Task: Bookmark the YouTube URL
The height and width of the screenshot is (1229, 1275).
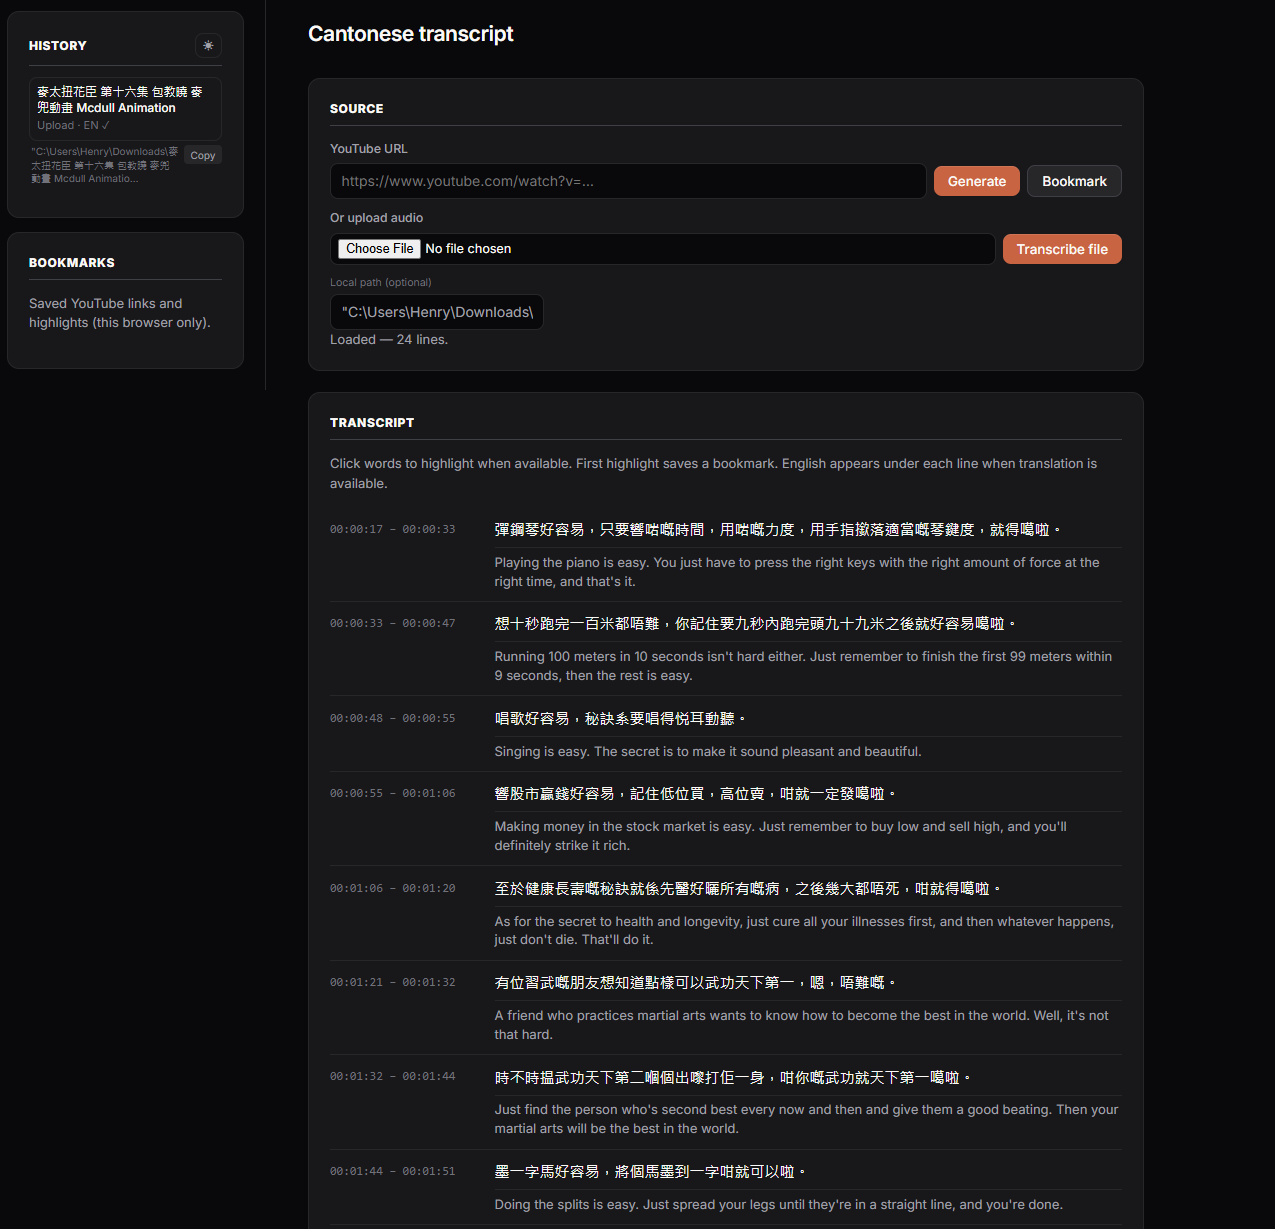Action: 1074,181
